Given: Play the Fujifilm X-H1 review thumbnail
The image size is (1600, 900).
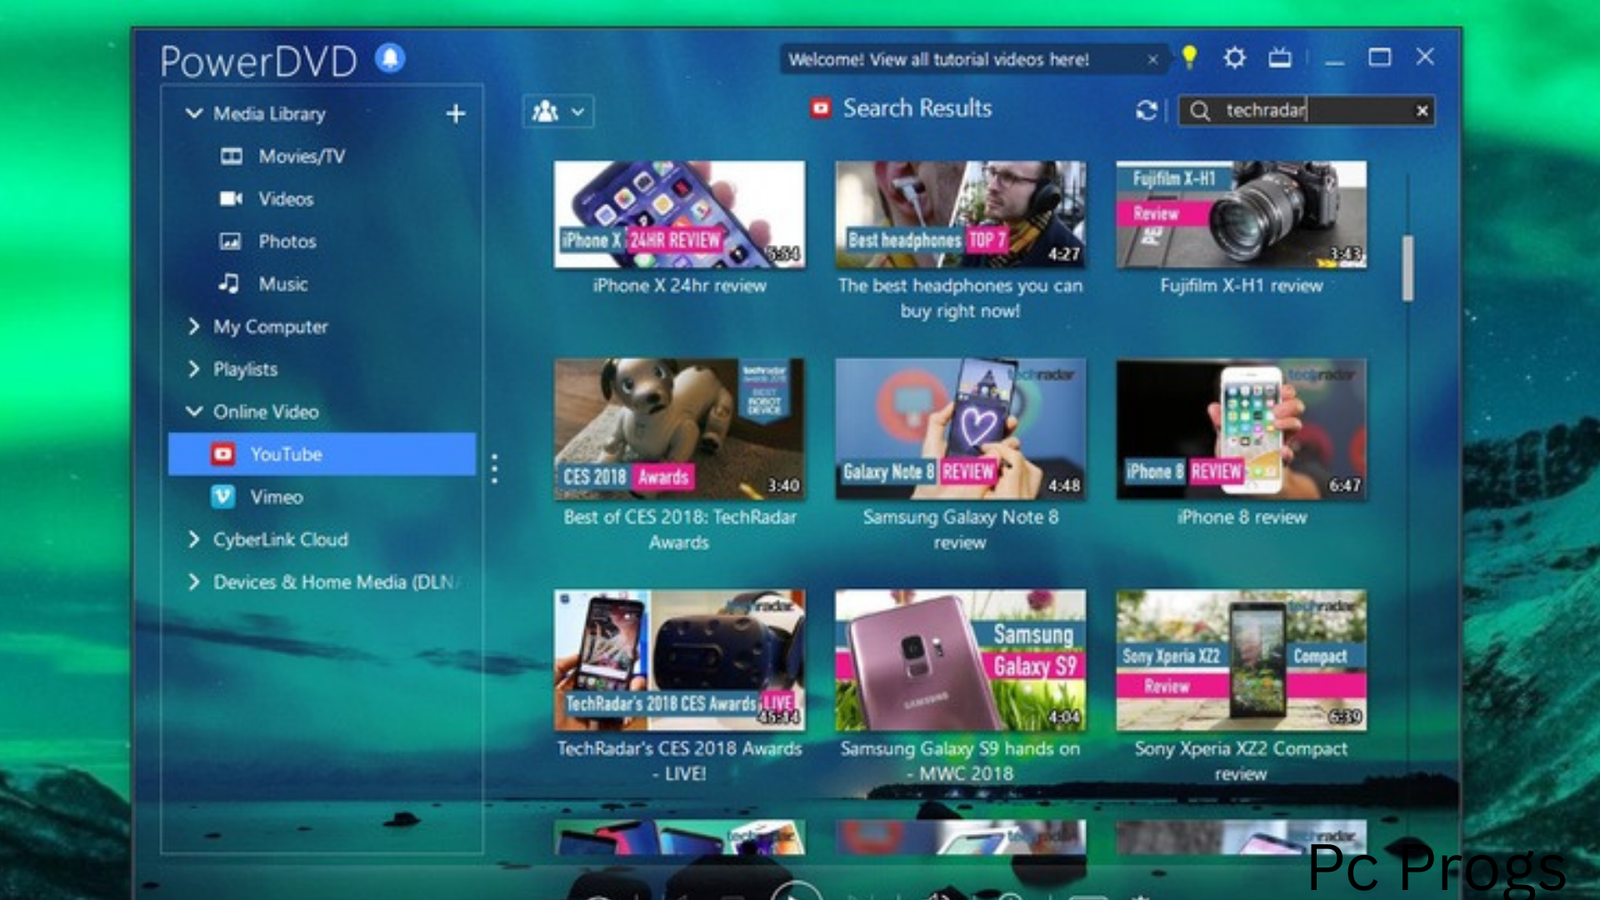Looking at the screenshot, I should click(1241, 214).
